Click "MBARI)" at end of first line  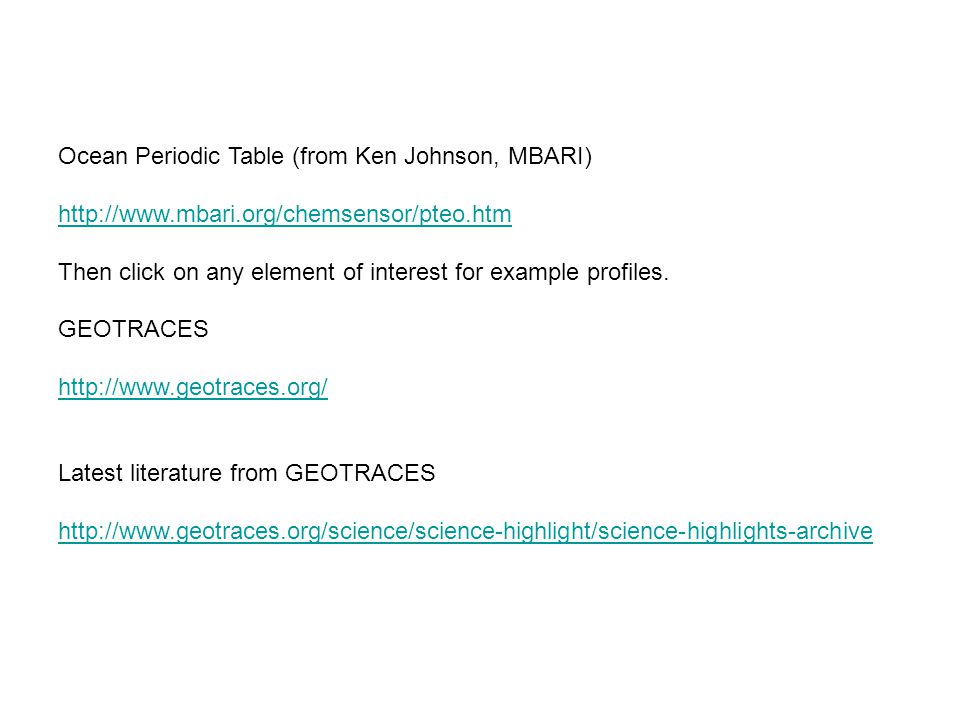point(550,156)
